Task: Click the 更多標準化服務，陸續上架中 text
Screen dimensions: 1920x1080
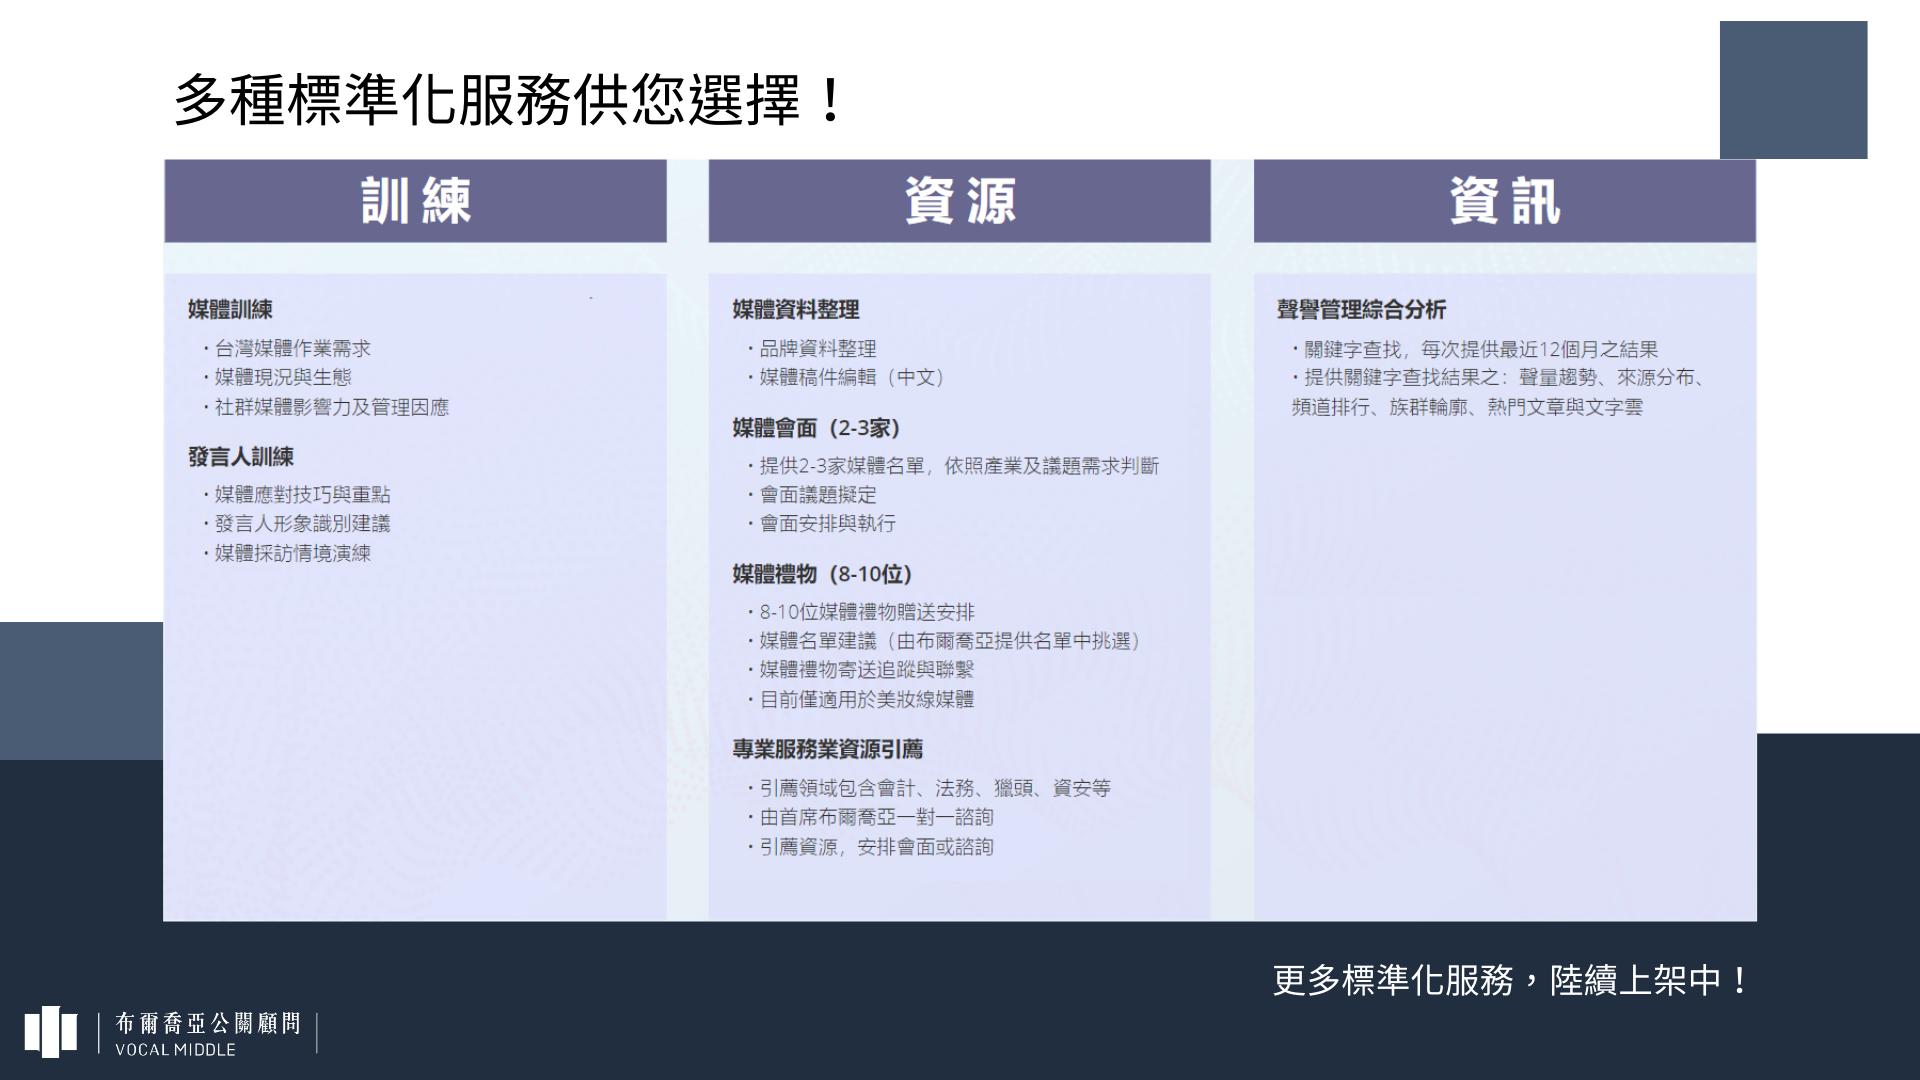Action: [x=1510, y=980]
